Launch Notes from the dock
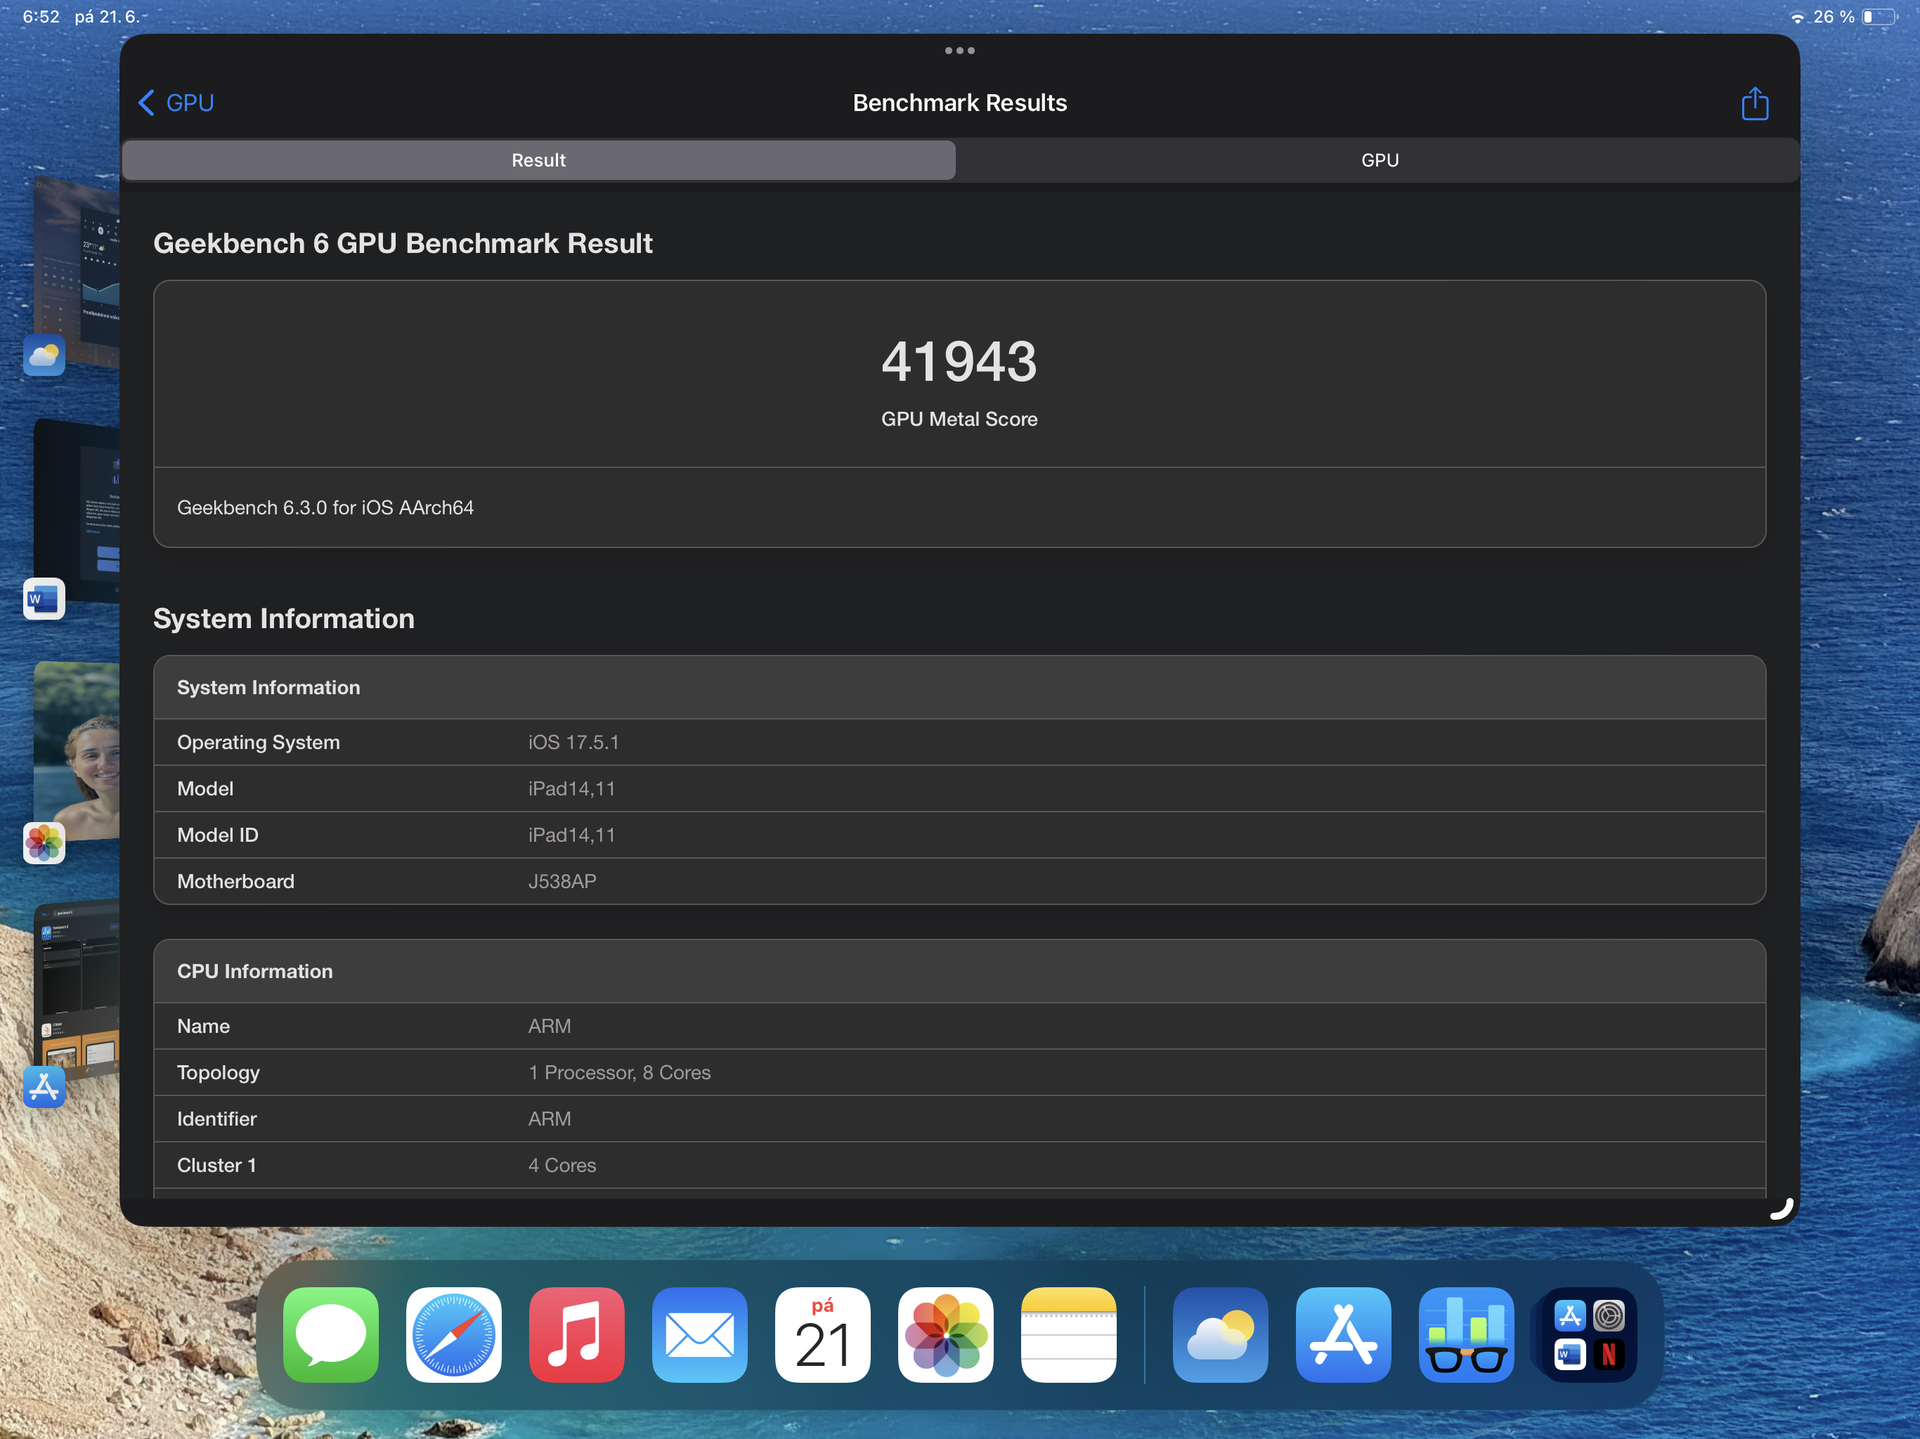Viewport: 1920px width, 1439px height. pos(1068,1335)
